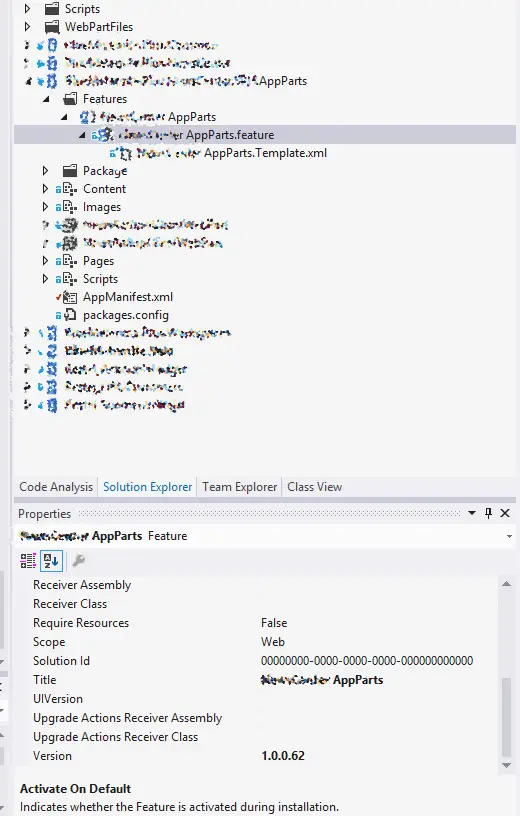Click the Require Resources False value

(274, 623)
